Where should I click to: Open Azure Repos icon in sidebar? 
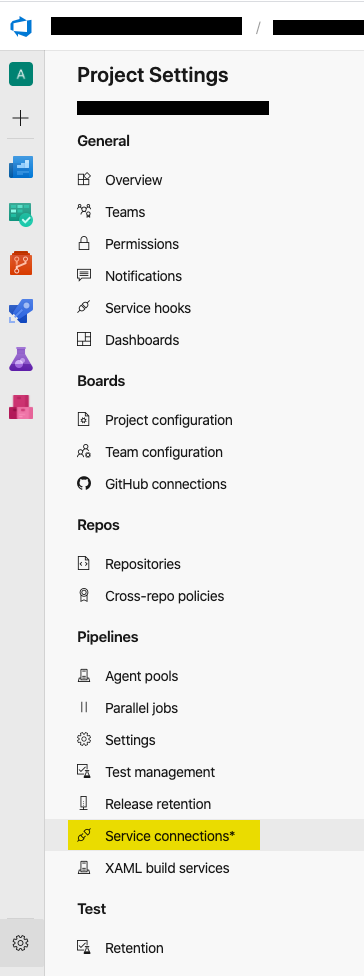(21, 263)
